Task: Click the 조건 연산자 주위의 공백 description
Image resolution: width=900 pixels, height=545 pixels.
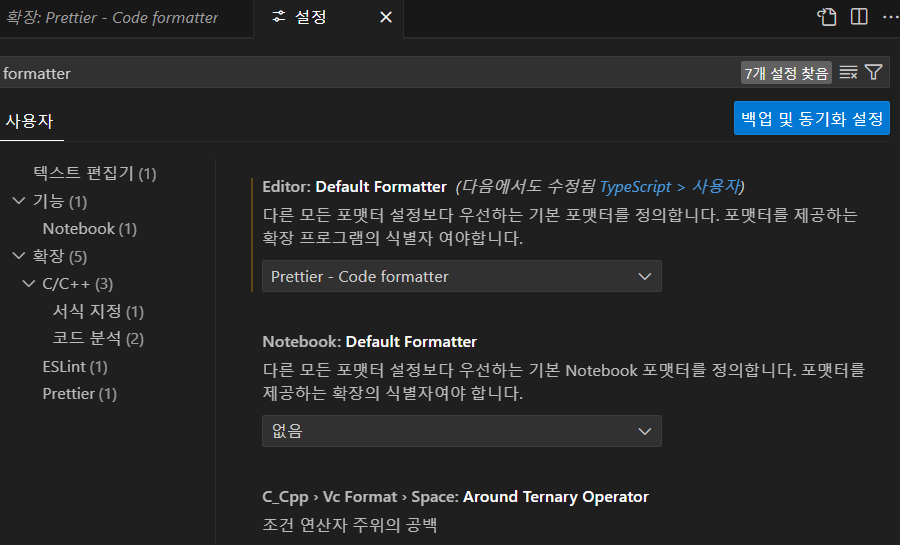Action: coord(350,524)
